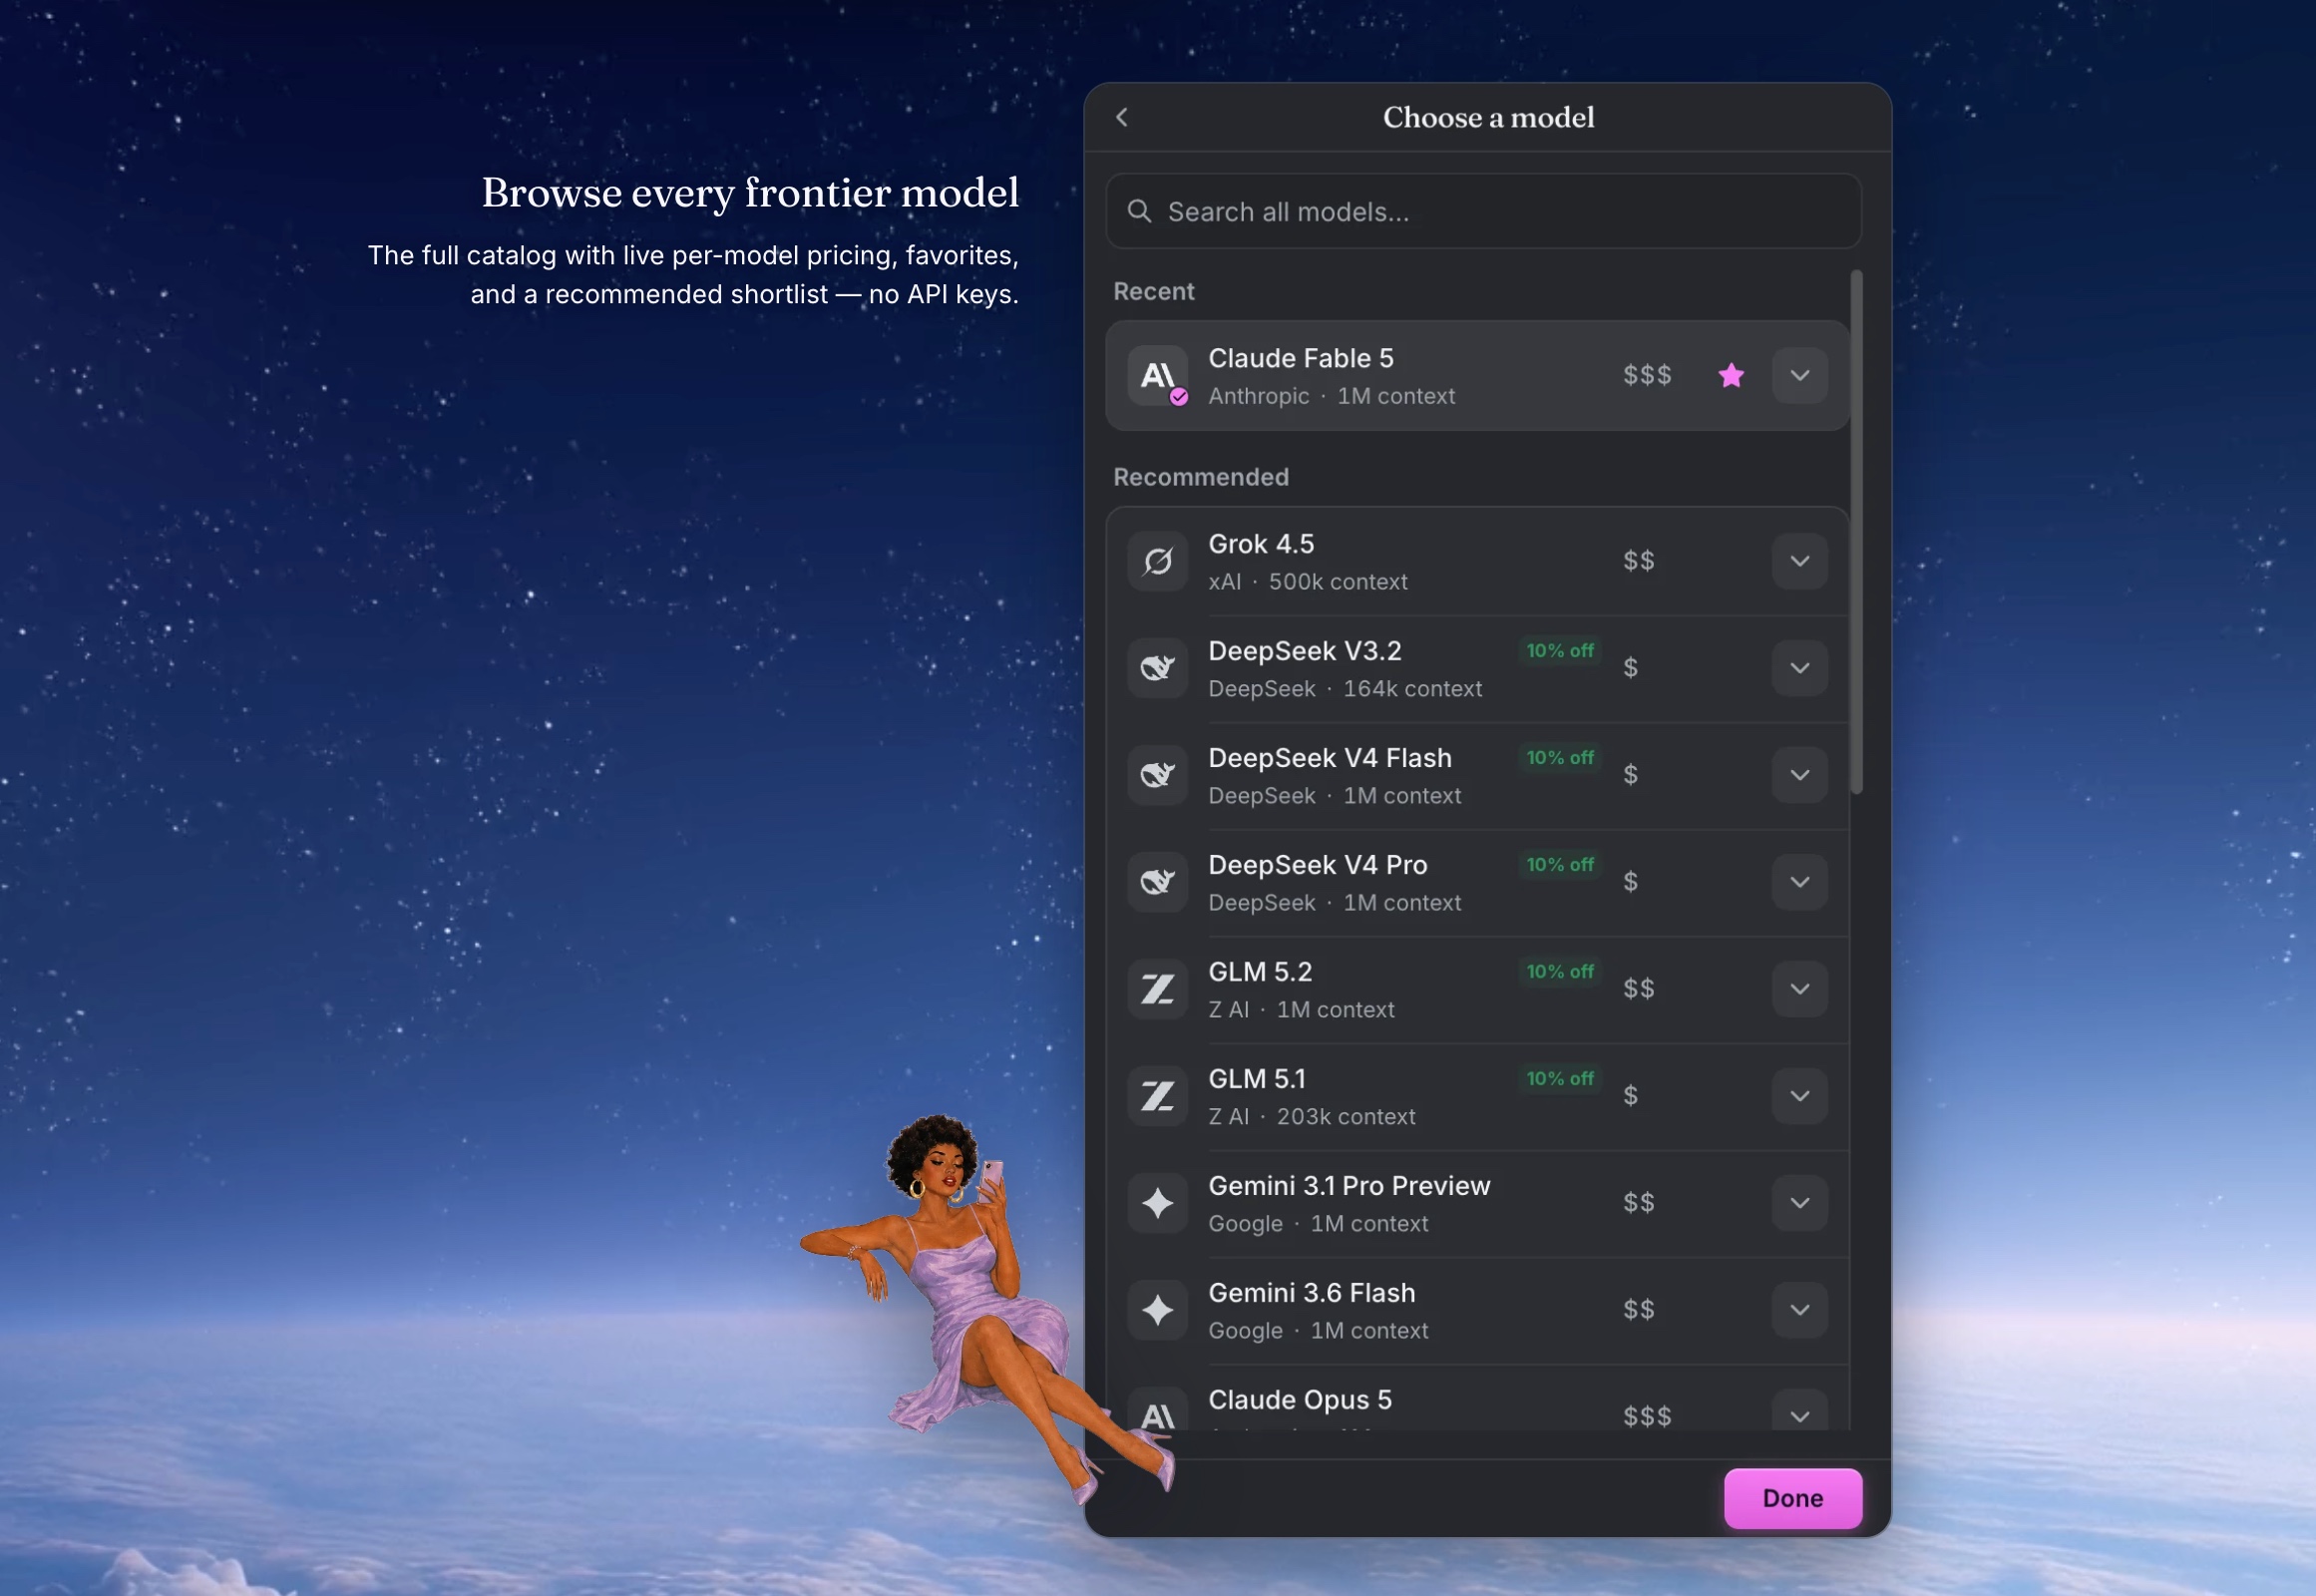The height and width of the screenshot is (1596, 2316).
Task: Expand the GLM 5.2 row chevron
Action: pyautogui.click(x=1800, y=989)
